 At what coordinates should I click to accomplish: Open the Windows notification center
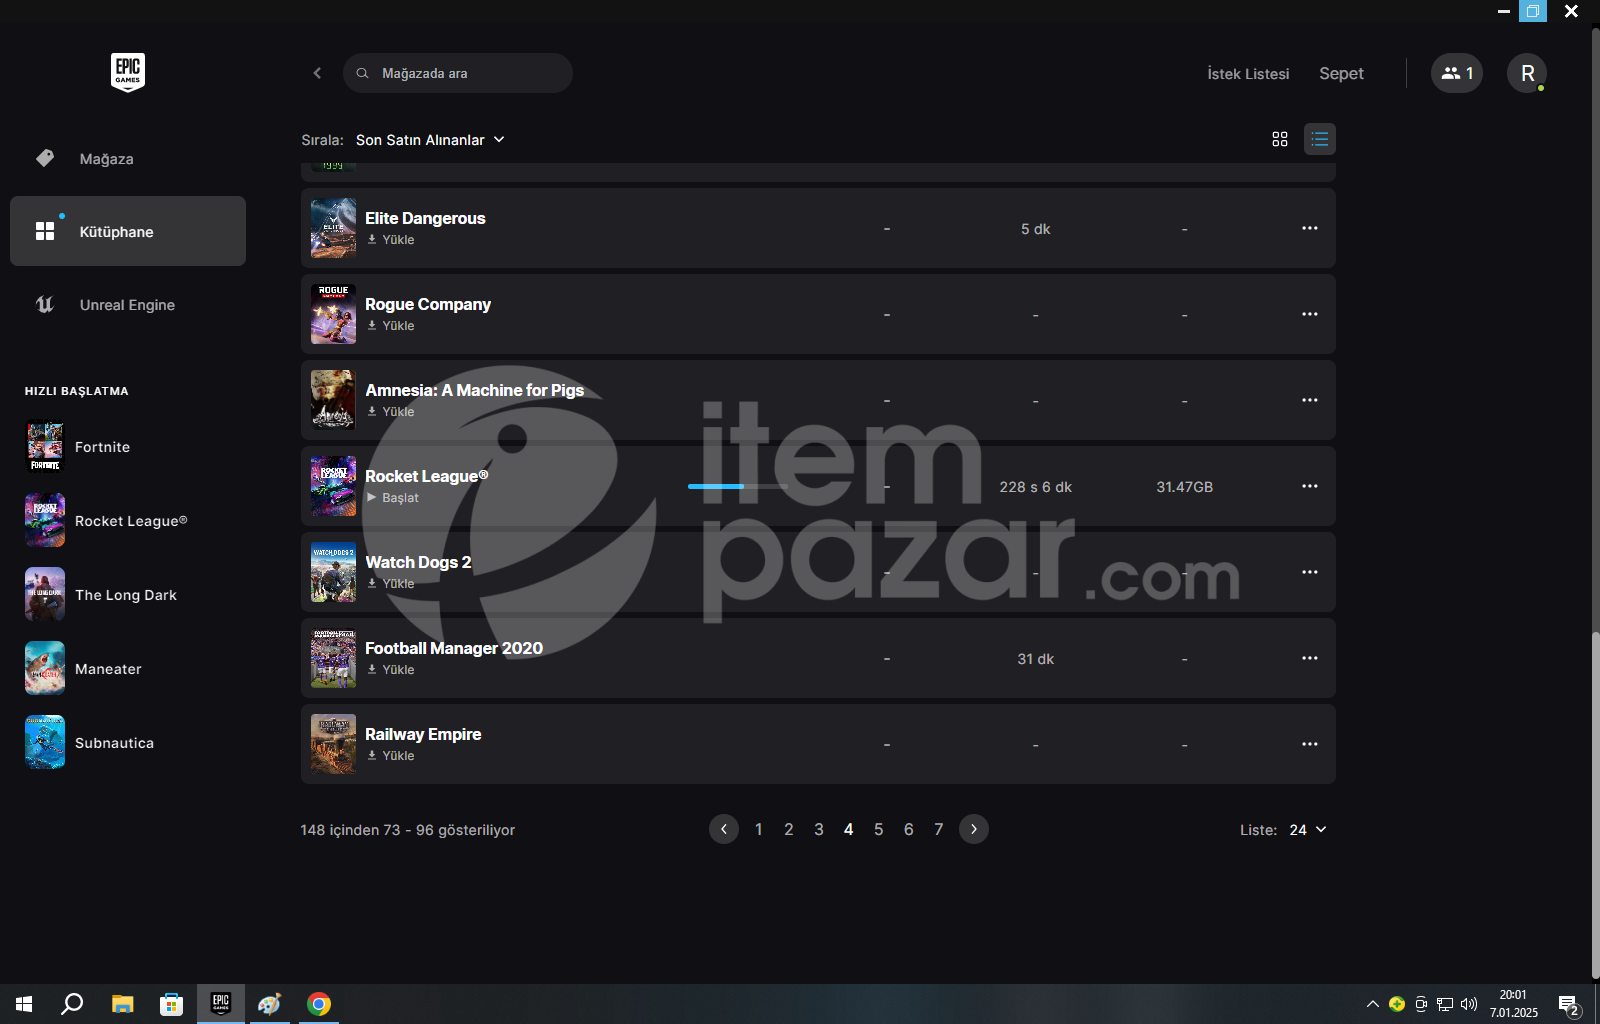tap(1570, 1004)
